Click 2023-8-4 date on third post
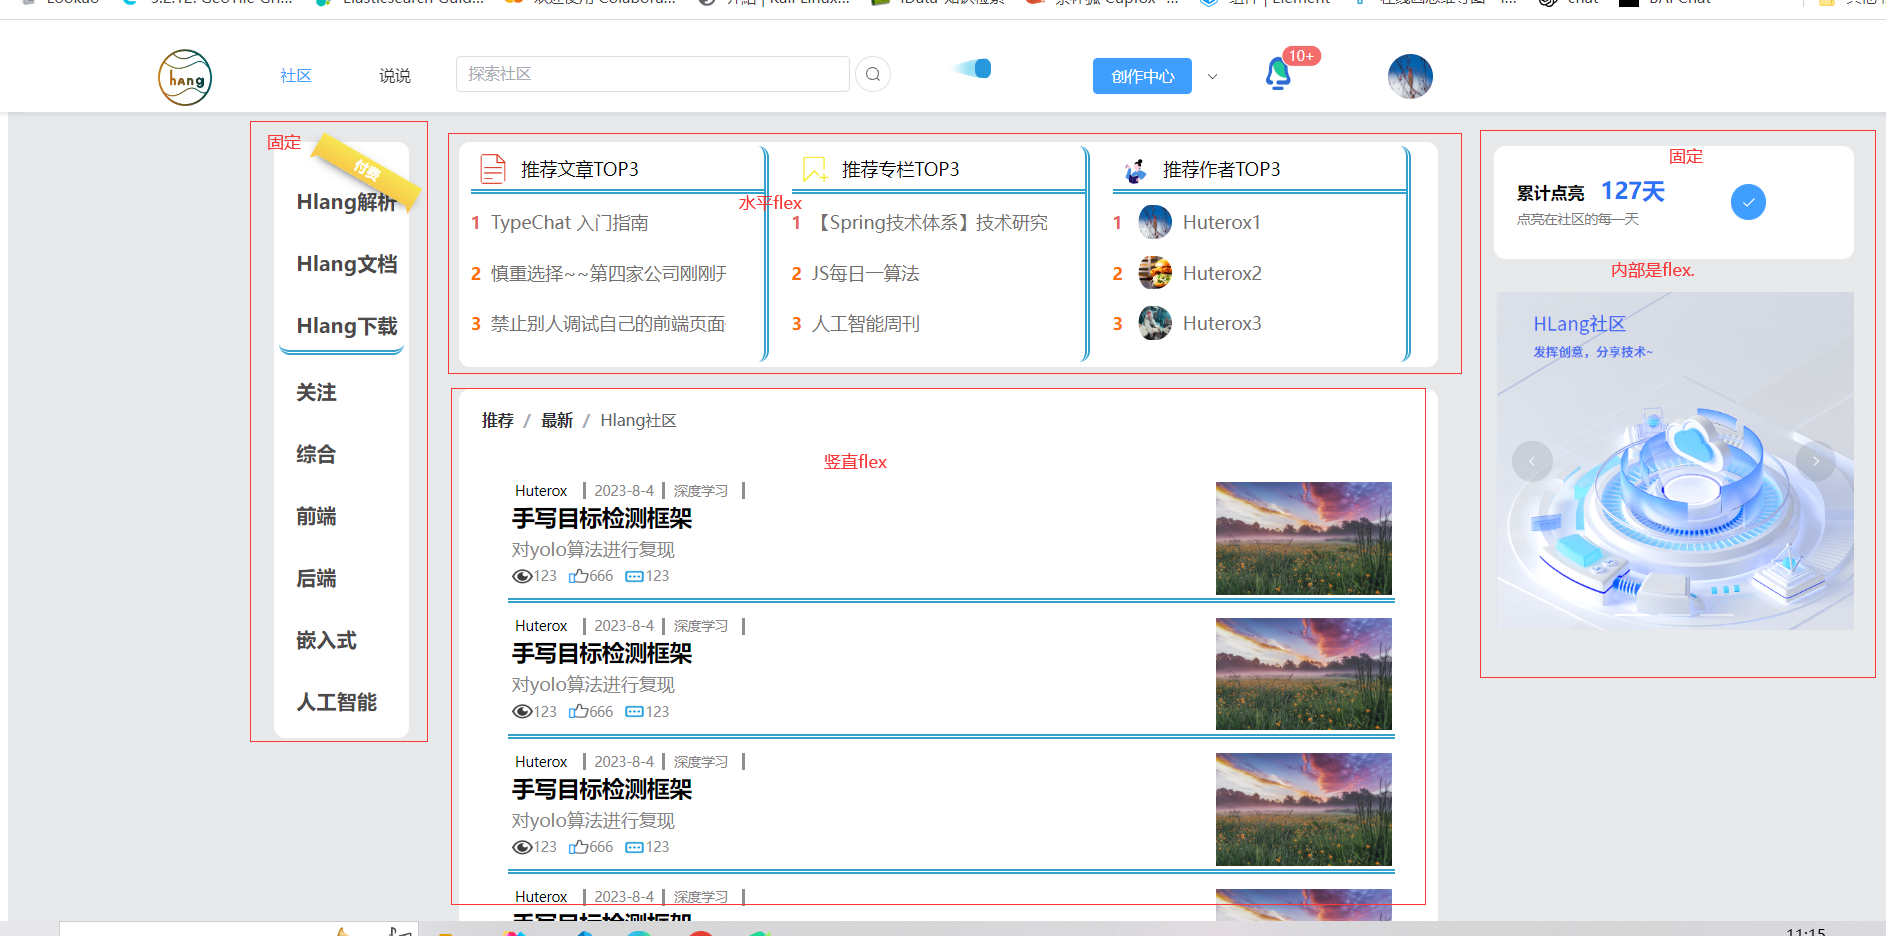Screen dimensions: 1886x936 tap(624, 762)
